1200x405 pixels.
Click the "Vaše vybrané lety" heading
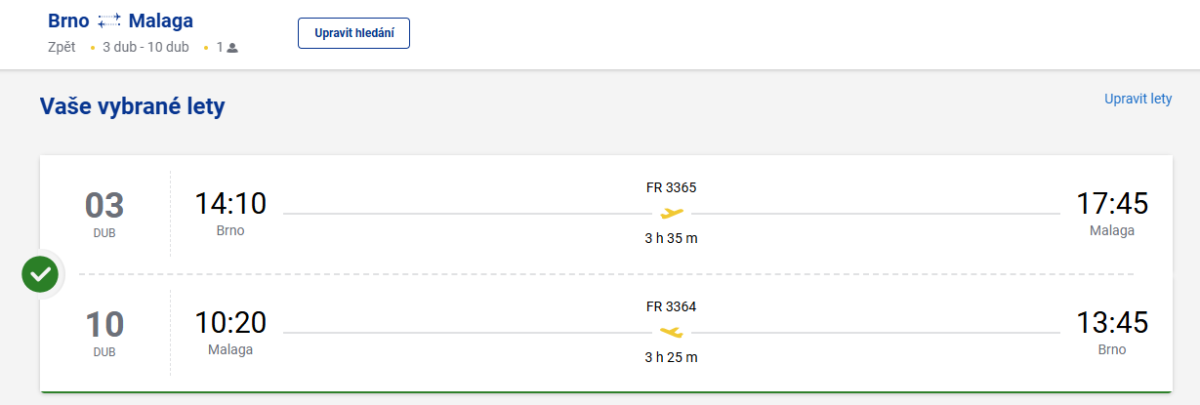132,106
